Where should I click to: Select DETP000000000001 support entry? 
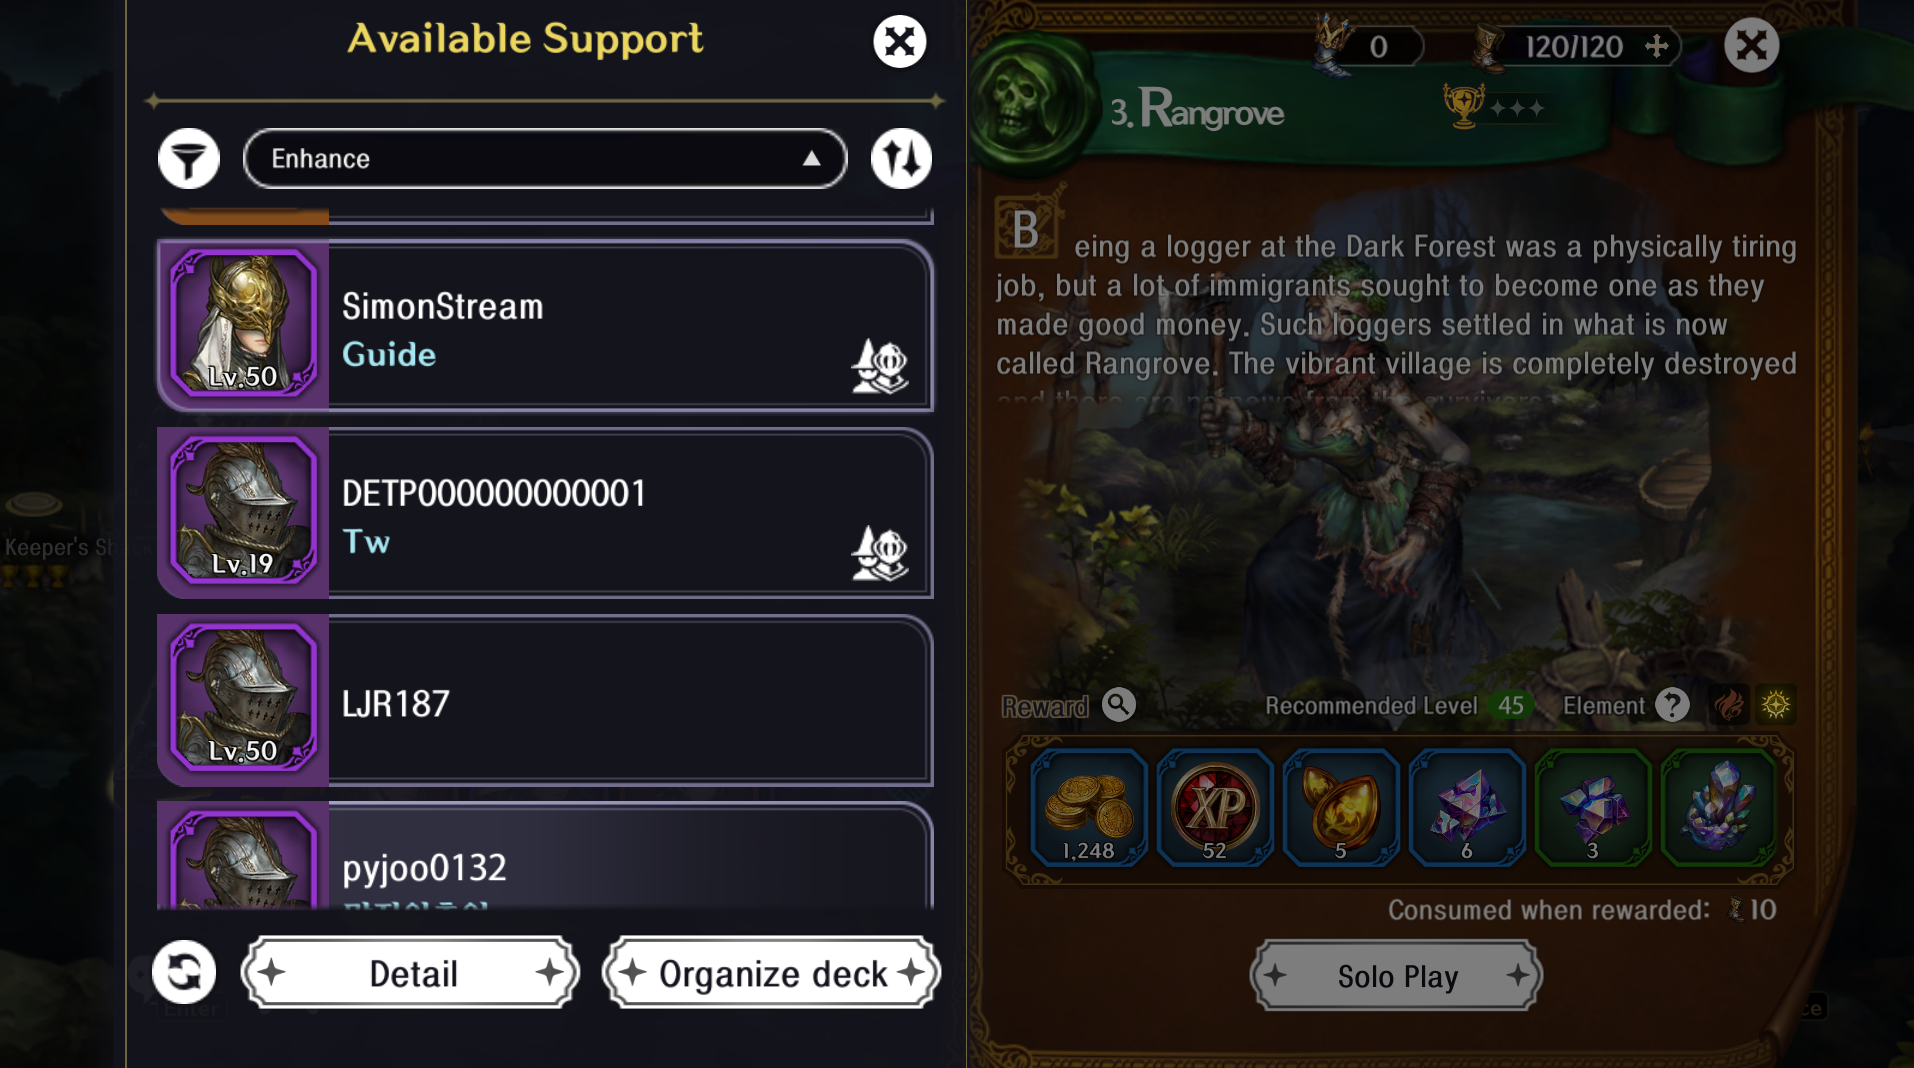coord(545,513)
